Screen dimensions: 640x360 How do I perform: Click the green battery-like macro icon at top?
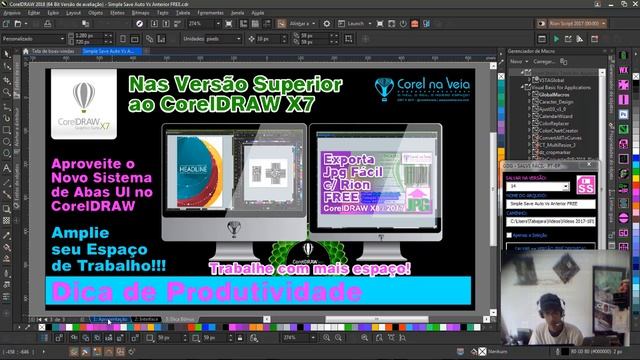pyautogui.click(x=623, y=55)
